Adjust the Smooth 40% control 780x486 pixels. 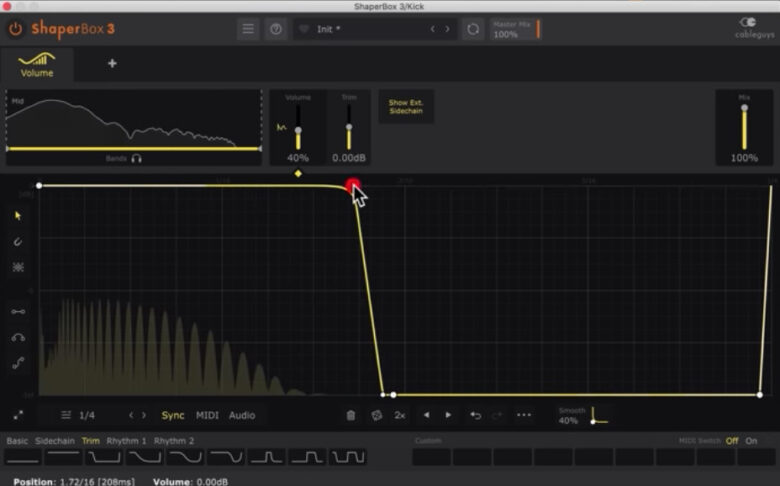(x=583, y=416)
